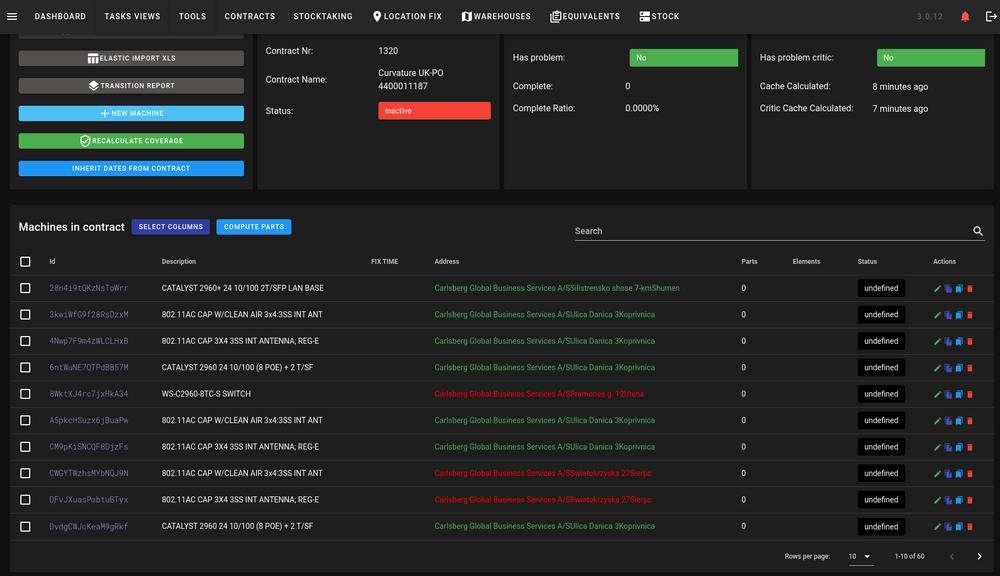Screen dimensions: 1000x576
Task: Delete the WS-C2960-8TC-S SWITCH row via trash icon
Action: (x=970, y=395)
